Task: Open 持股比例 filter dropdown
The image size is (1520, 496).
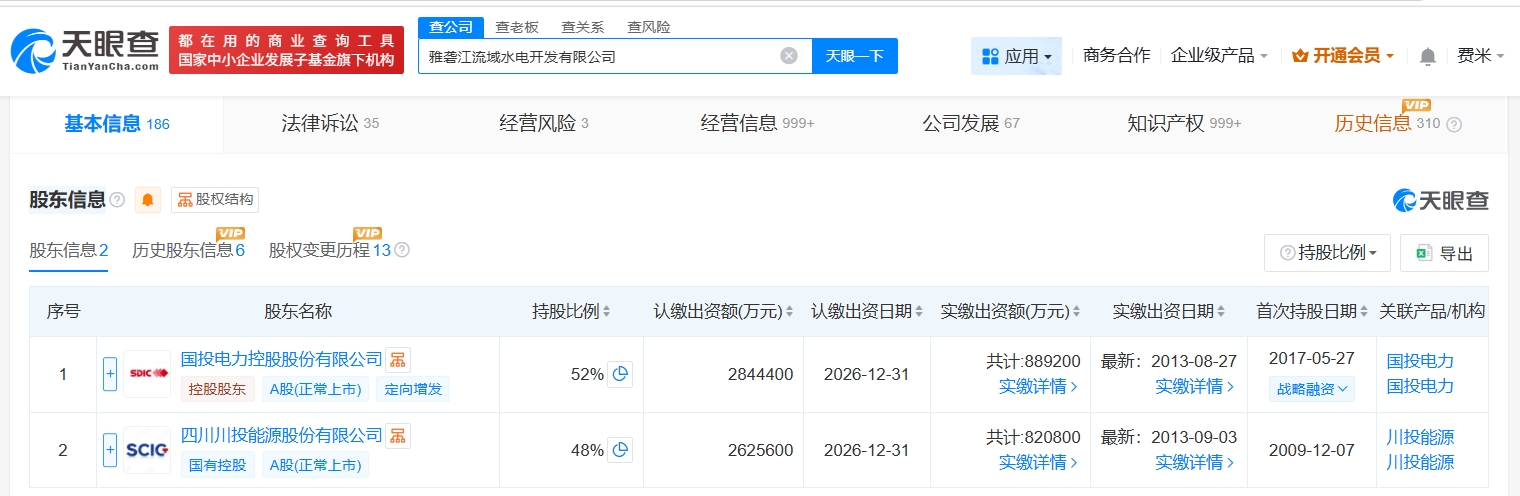Action: coord(1327,253)
